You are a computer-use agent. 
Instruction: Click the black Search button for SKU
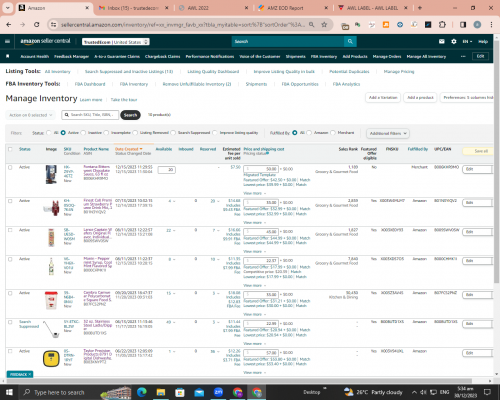(x=130, y=115)
